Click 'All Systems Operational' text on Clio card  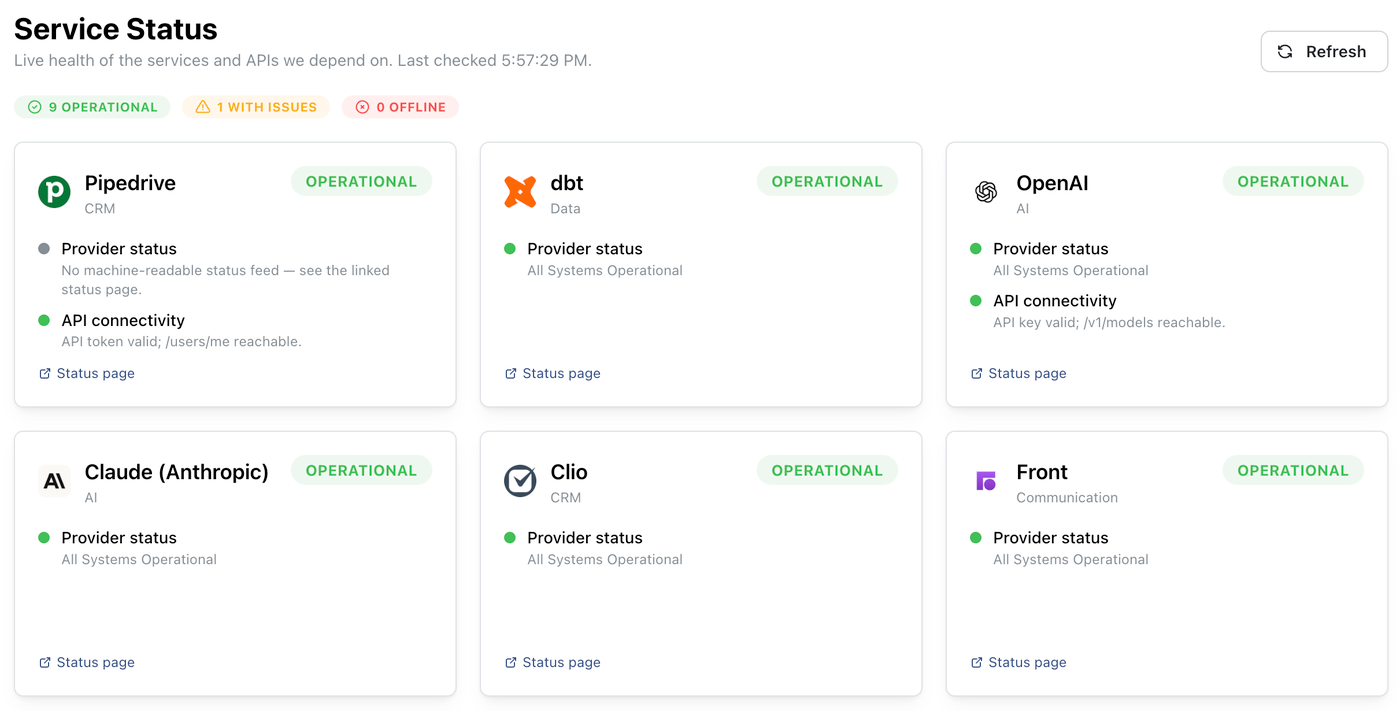[605, 560]
